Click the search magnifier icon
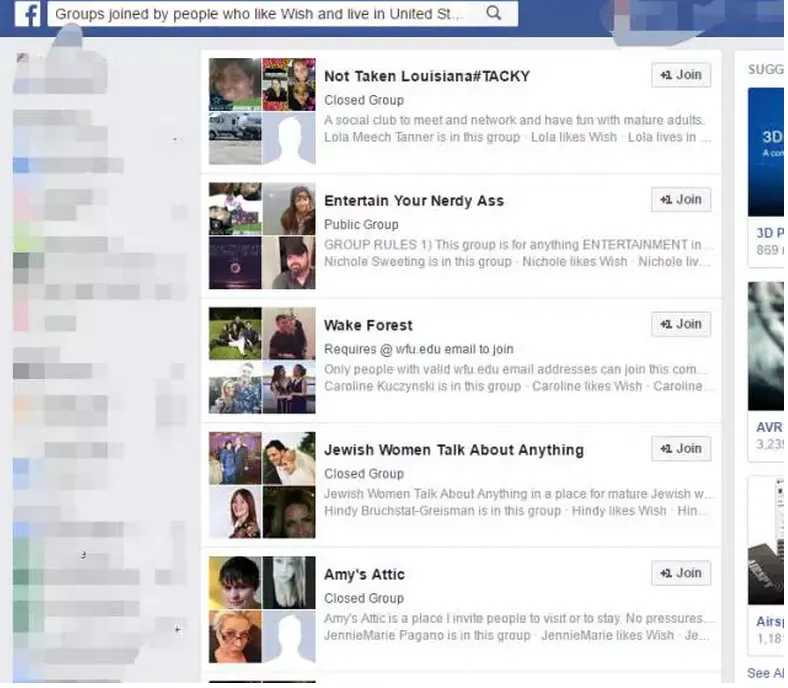 [494, 13]
